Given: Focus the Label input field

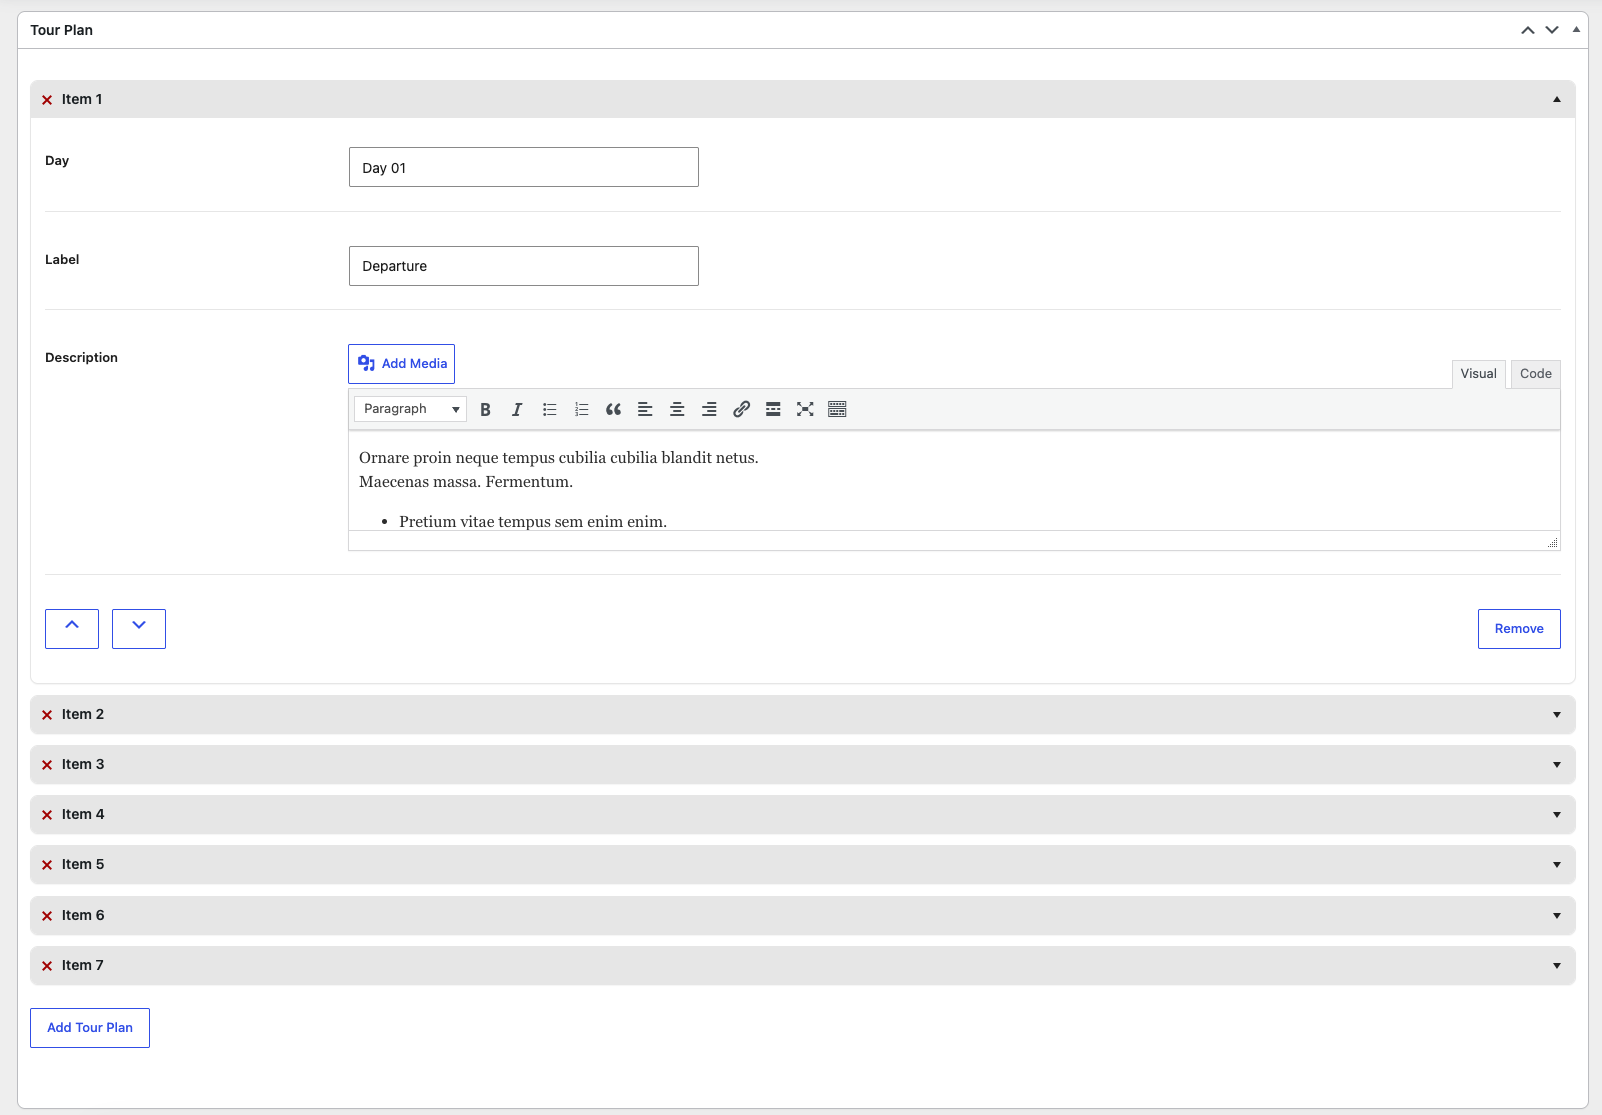Looking at the screenshot, I should click(524, 266).
